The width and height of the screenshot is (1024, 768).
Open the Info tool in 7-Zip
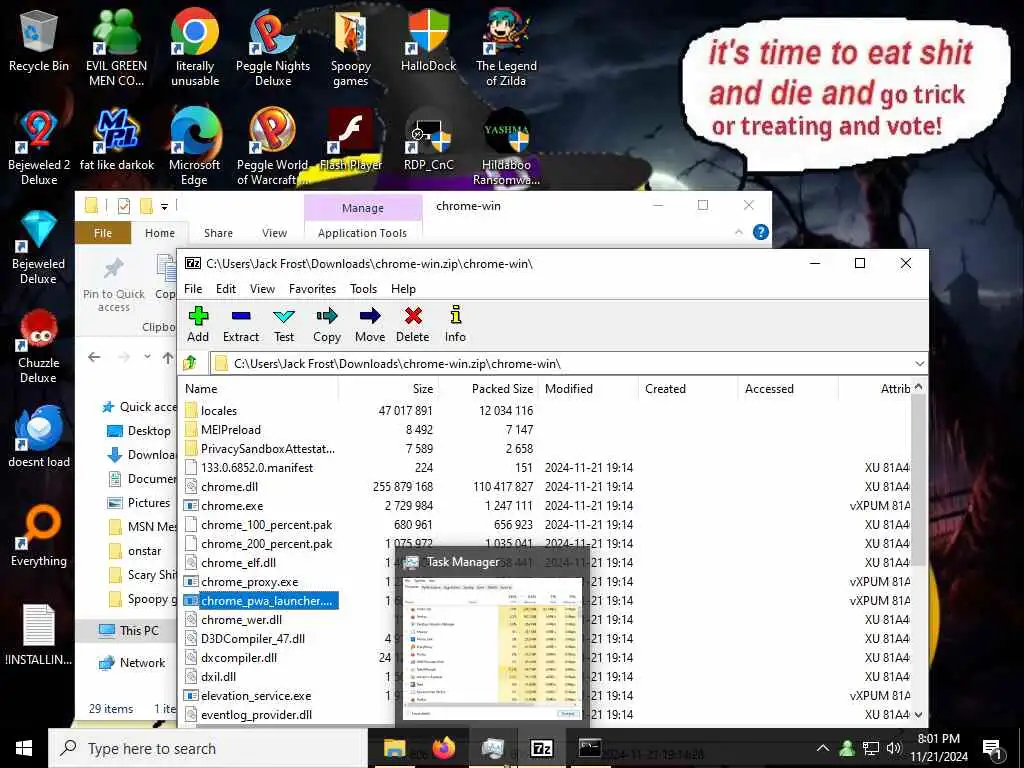tap(455, 325)
